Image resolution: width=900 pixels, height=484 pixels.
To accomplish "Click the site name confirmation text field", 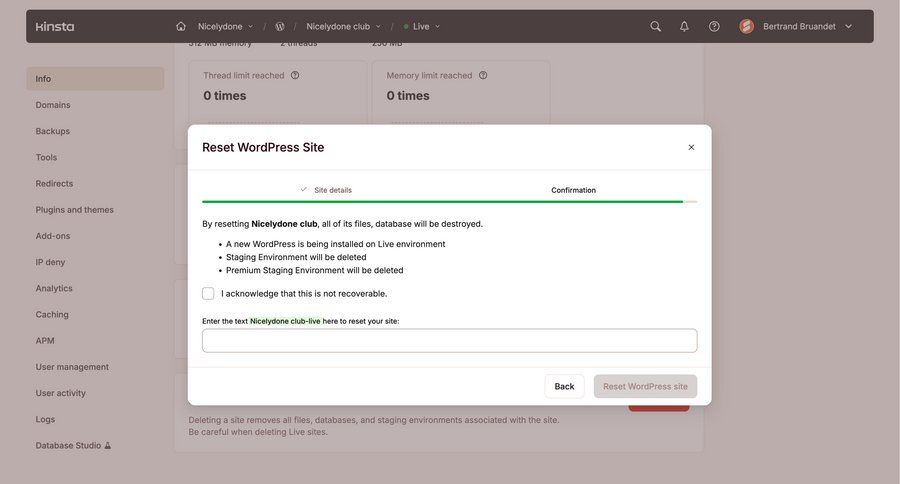I will point(449,340).
